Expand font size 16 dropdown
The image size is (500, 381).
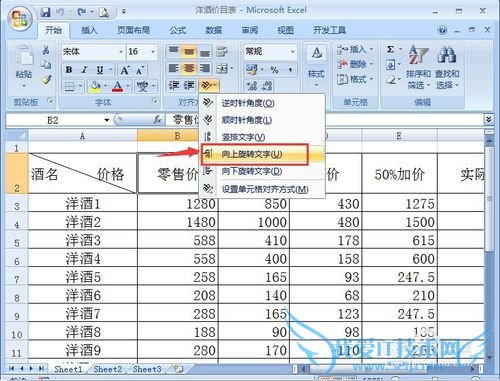[153, 52]
